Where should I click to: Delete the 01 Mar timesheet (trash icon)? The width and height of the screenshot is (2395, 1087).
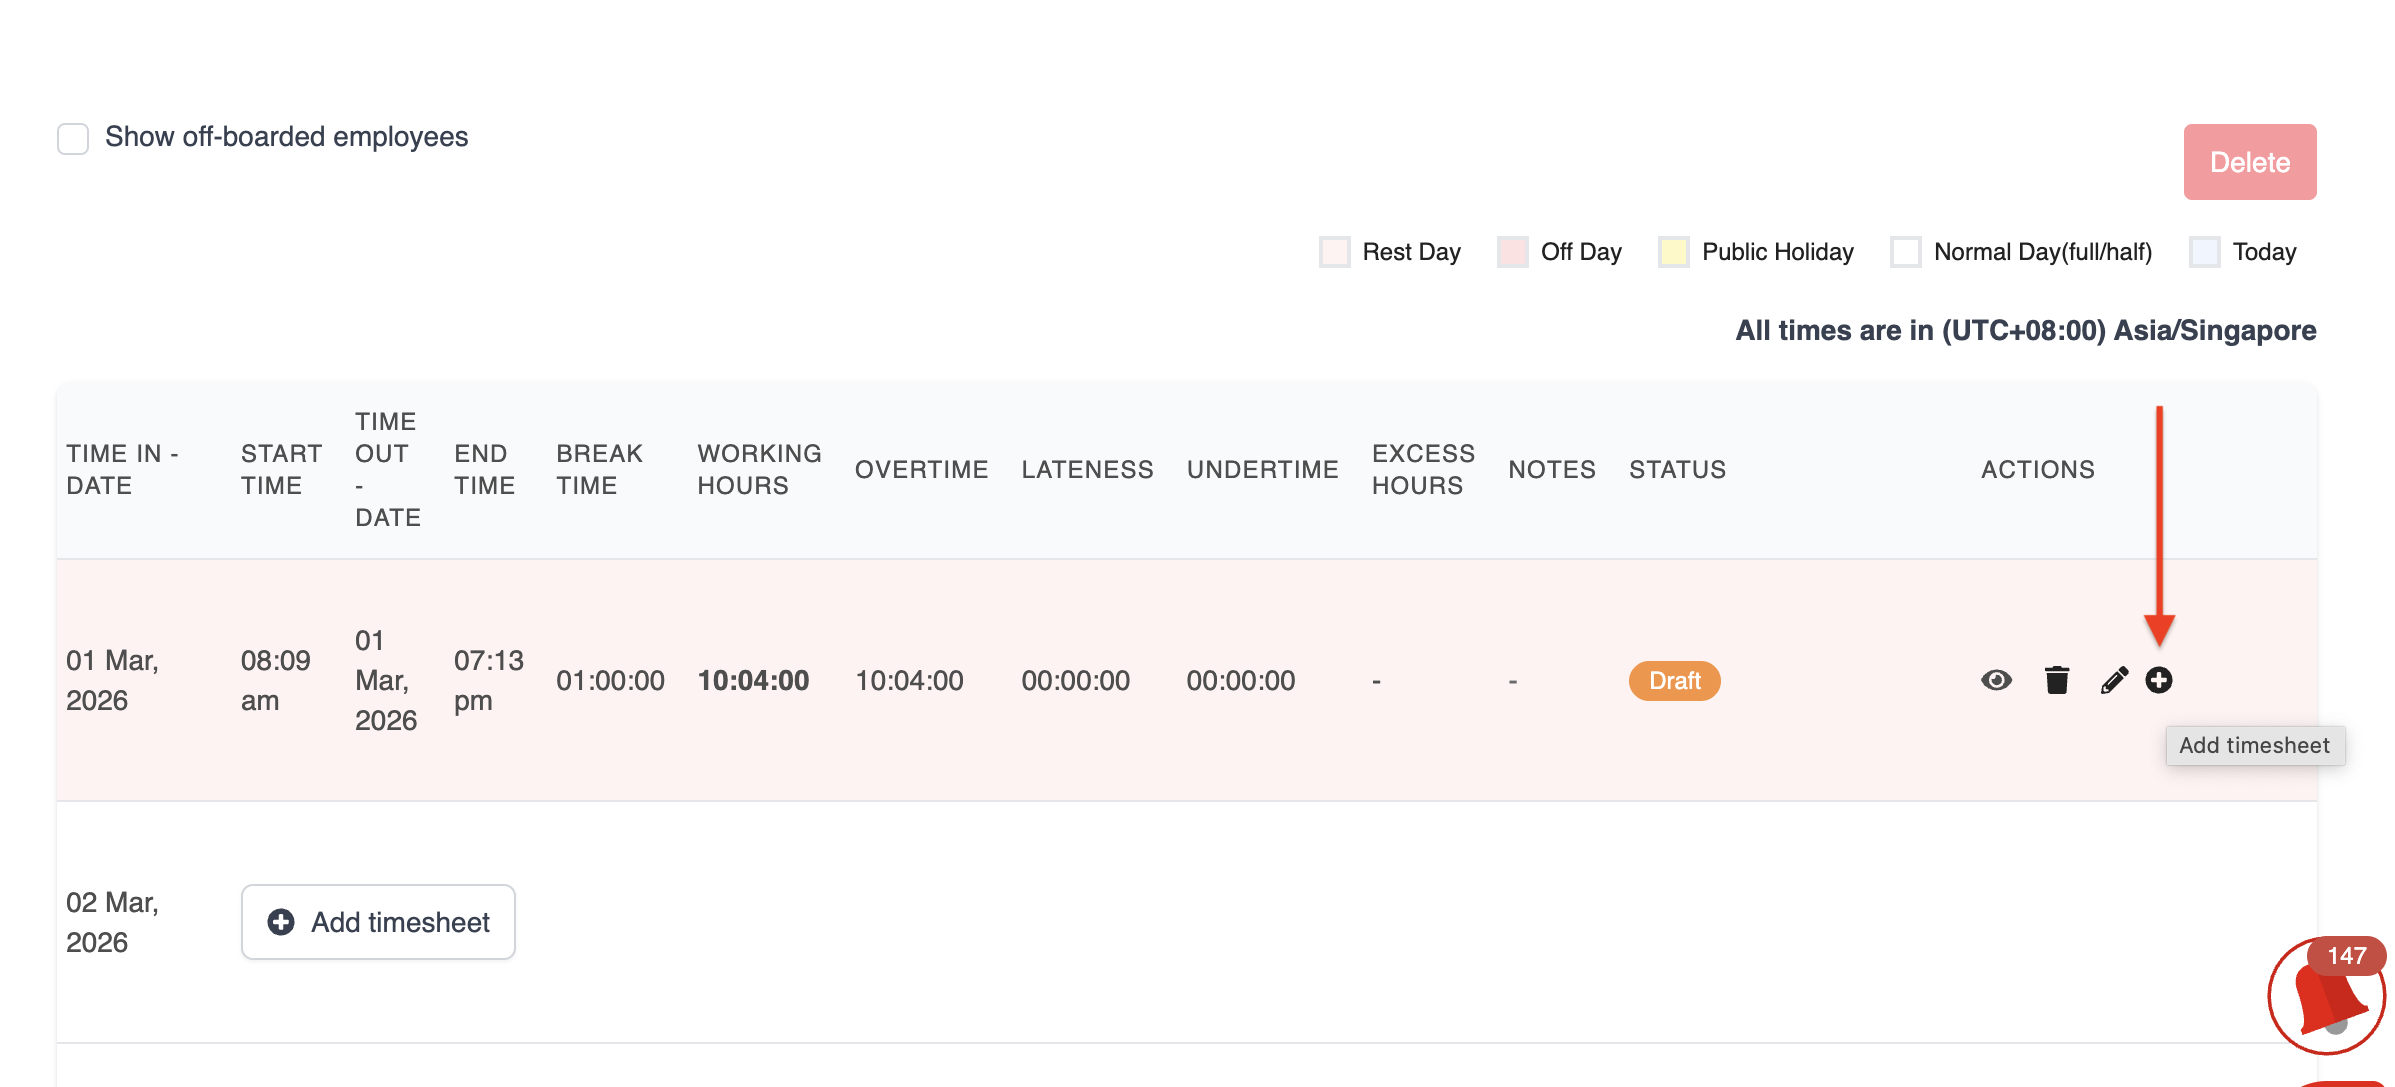click(x=2056, y=681)
